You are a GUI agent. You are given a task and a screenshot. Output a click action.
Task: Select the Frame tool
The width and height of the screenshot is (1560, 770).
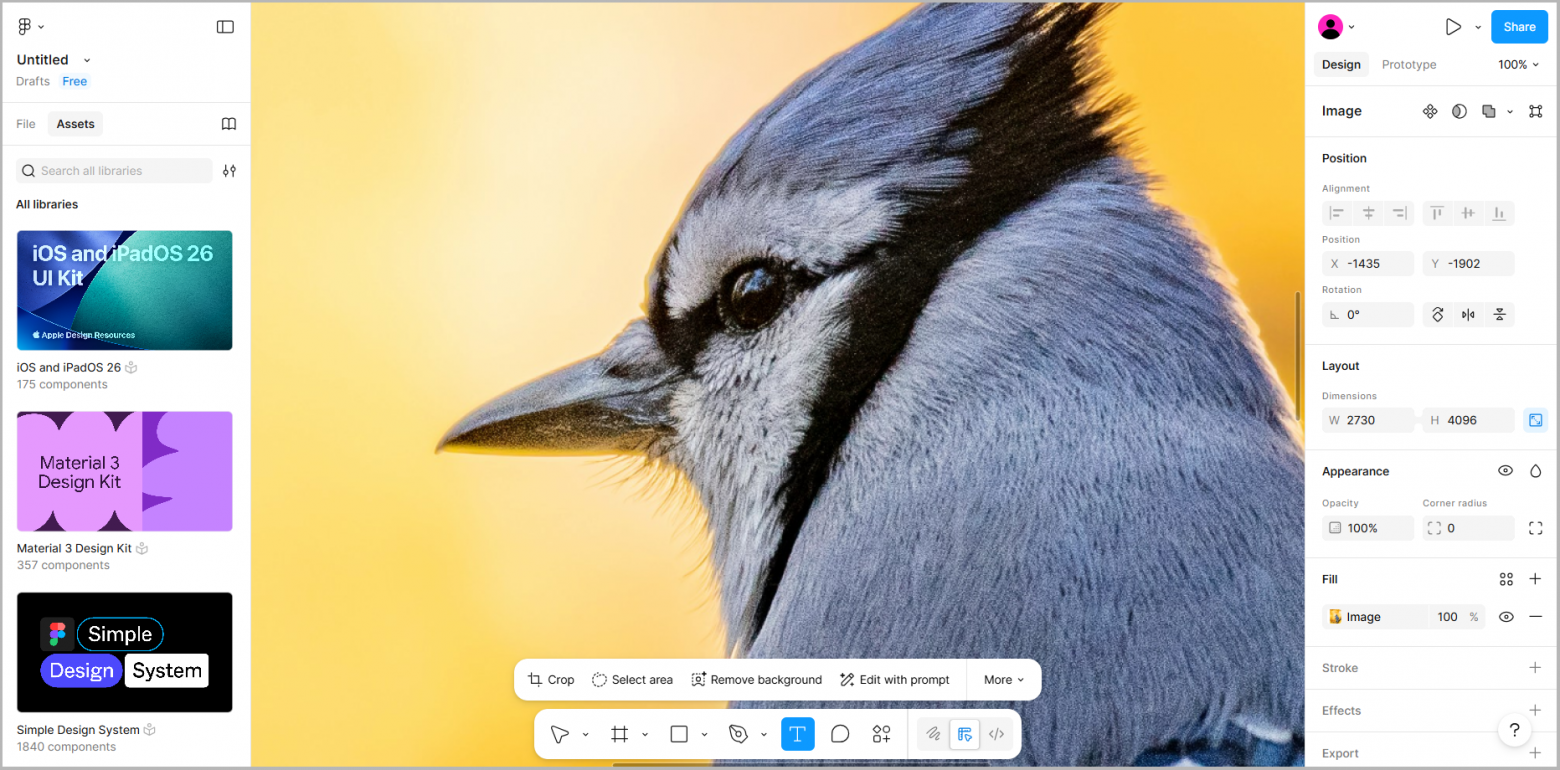[619, 733]
